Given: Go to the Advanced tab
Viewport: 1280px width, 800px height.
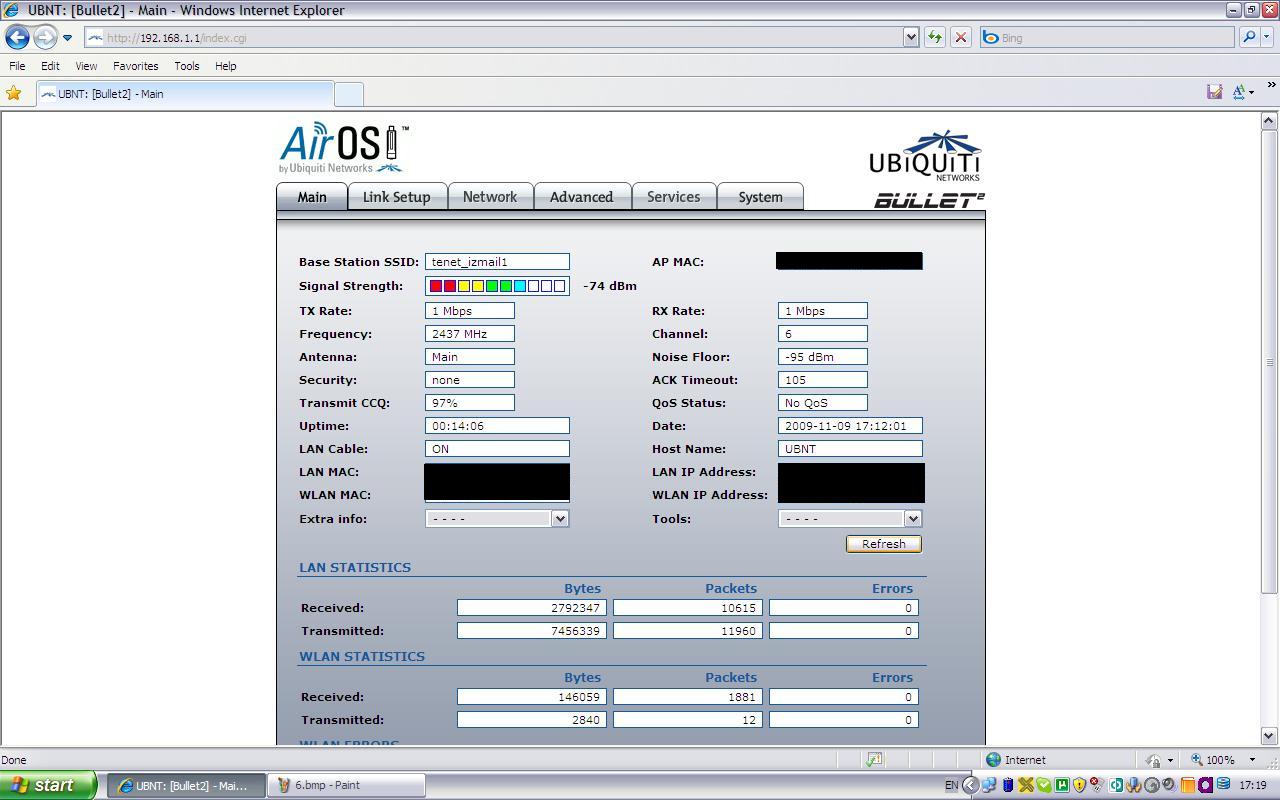Looking at the screenshot, I should 581,197.
